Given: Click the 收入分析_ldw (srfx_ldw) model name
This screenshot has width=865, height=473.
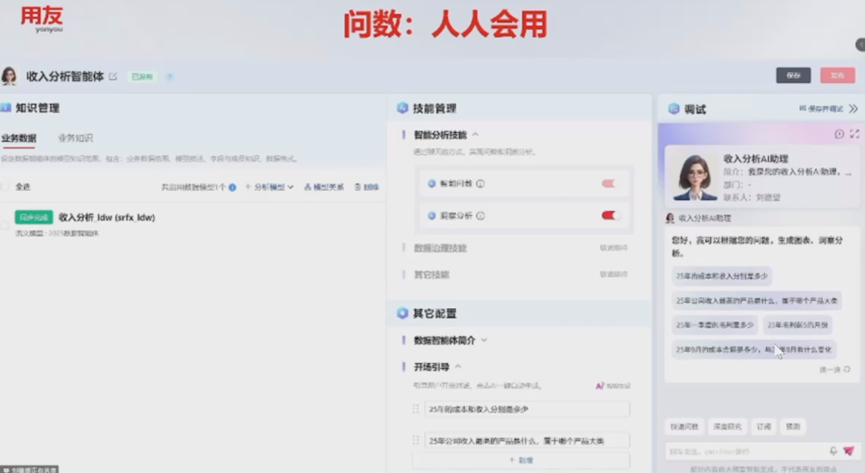Looking at the screenshot, I should (x=106, y=217).
